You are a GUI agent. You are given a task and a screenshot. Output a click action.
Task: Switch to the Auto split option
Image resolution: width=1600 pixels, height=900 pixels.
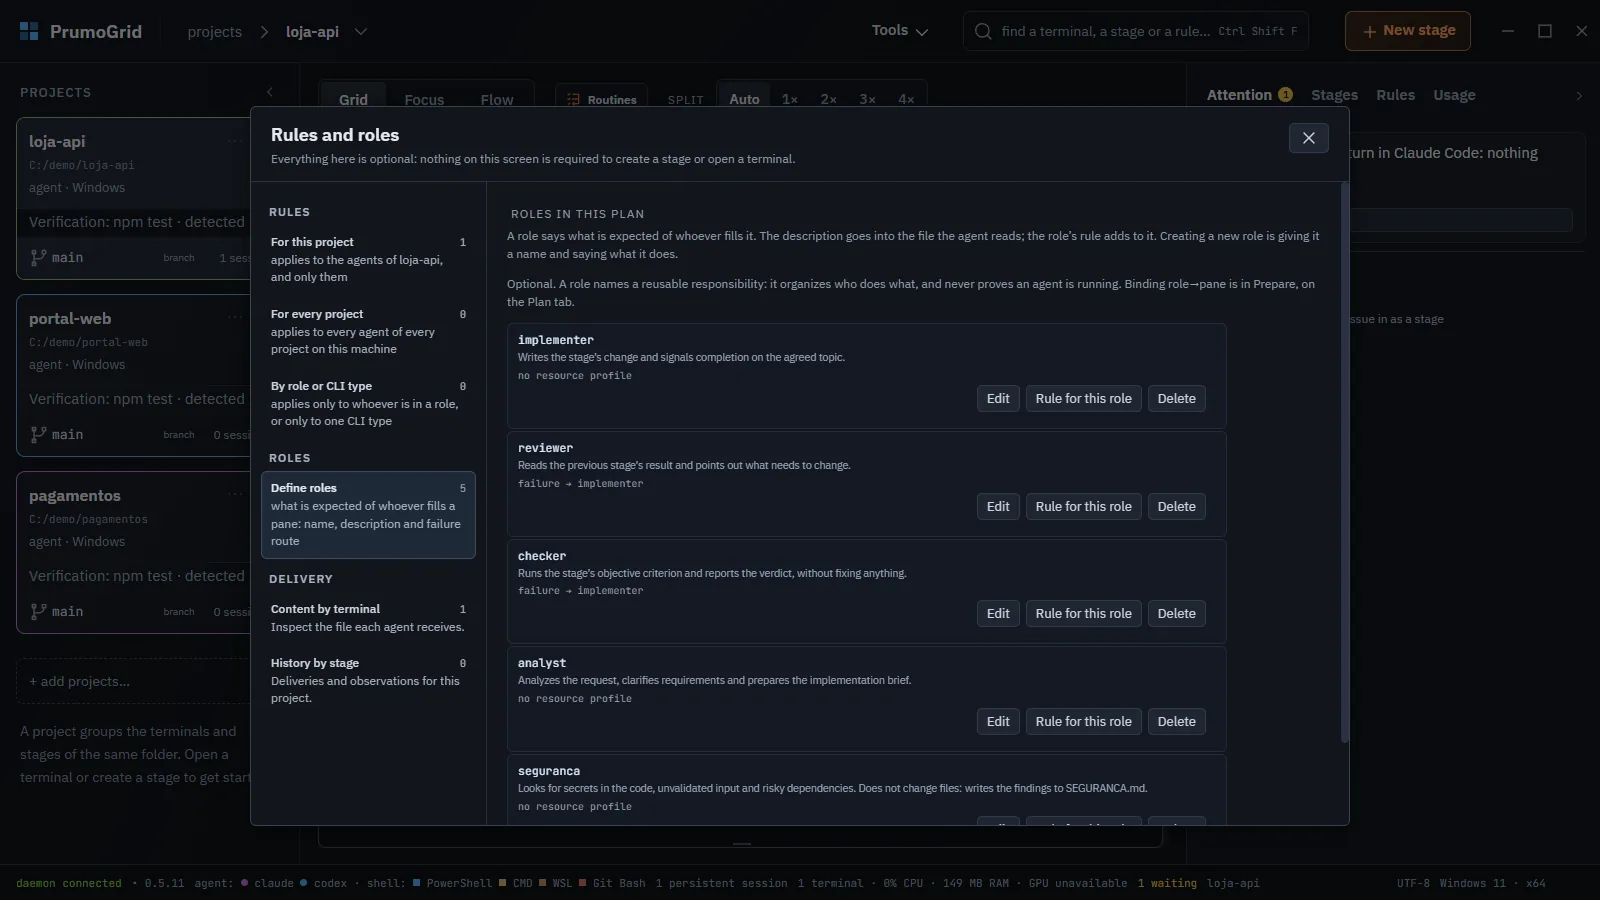[x=744, y=99]
